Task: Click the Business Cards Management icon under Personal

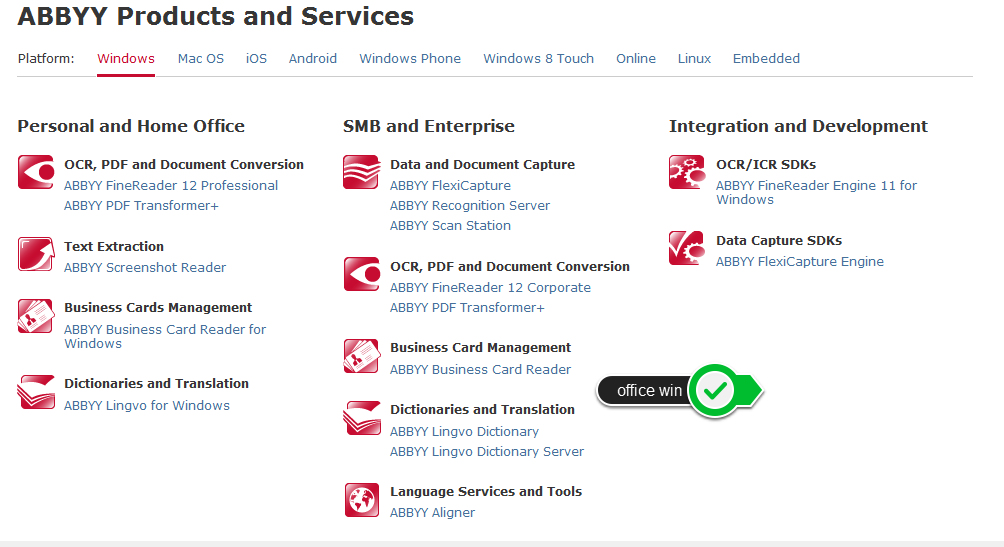Action: [x=36, y=316]
